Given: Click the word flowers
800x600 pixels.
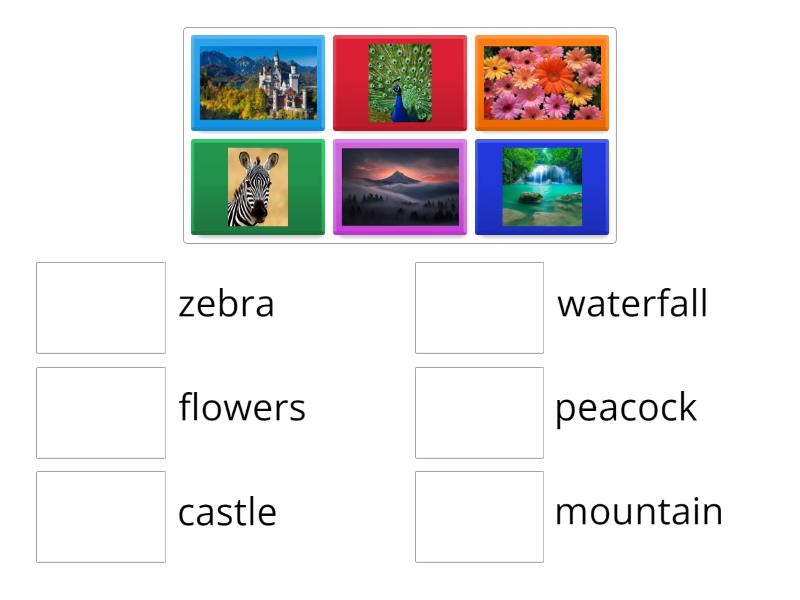Looking at the screenshot, I should tap(242, 407).
